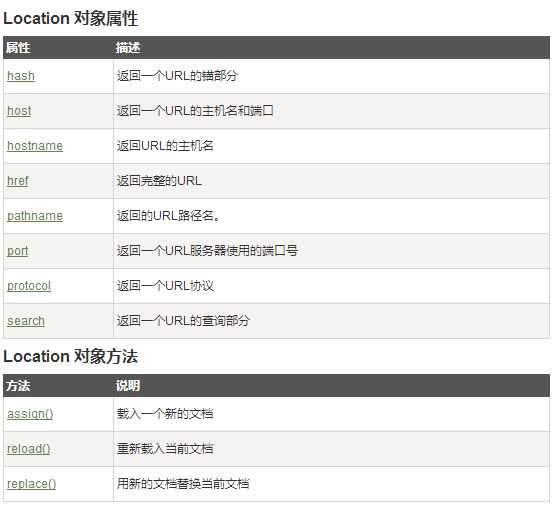Click the text 返回一个URL服务器使用的端口号

tap(207, 251)
